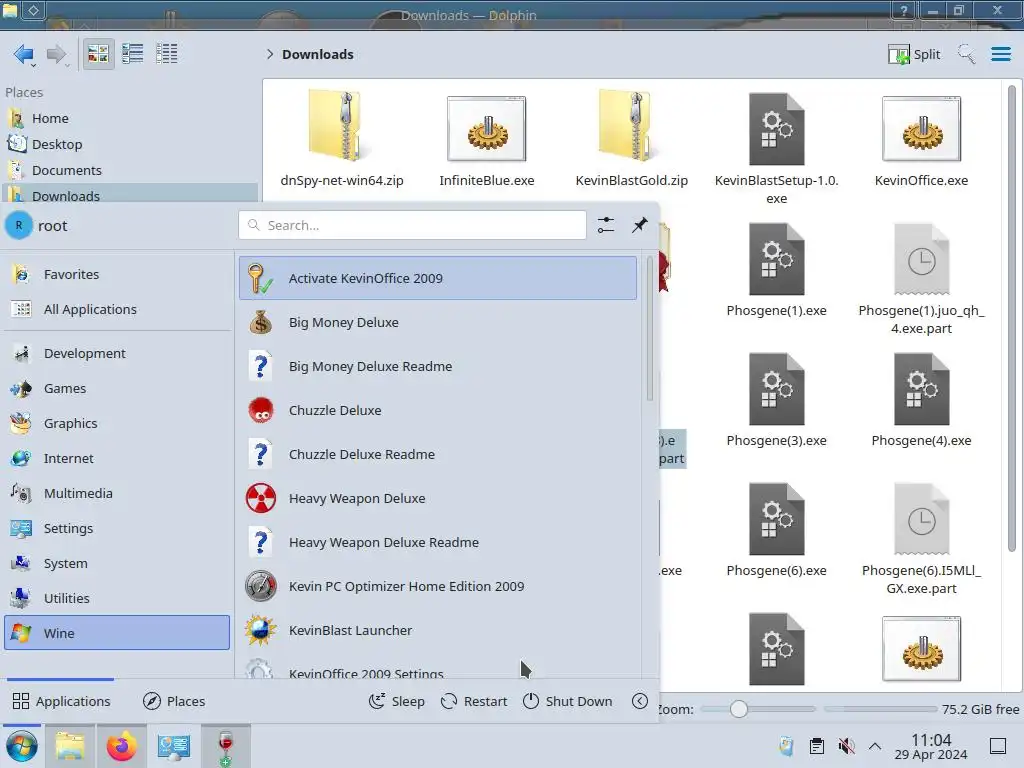Select Games category
The height and width of the screenshot is (768, 1024).
tap(117, 389)
